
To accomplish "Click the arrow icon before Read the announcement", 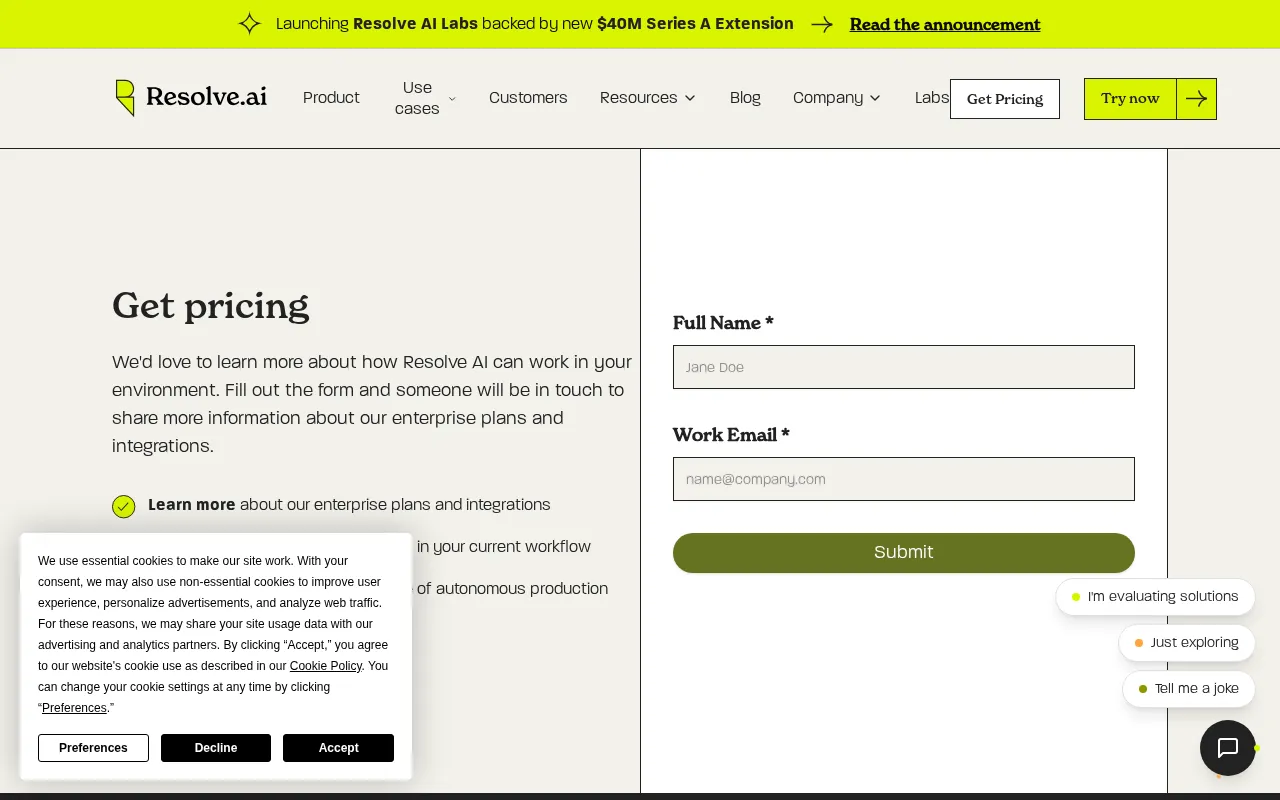I will tap(822, 24).
